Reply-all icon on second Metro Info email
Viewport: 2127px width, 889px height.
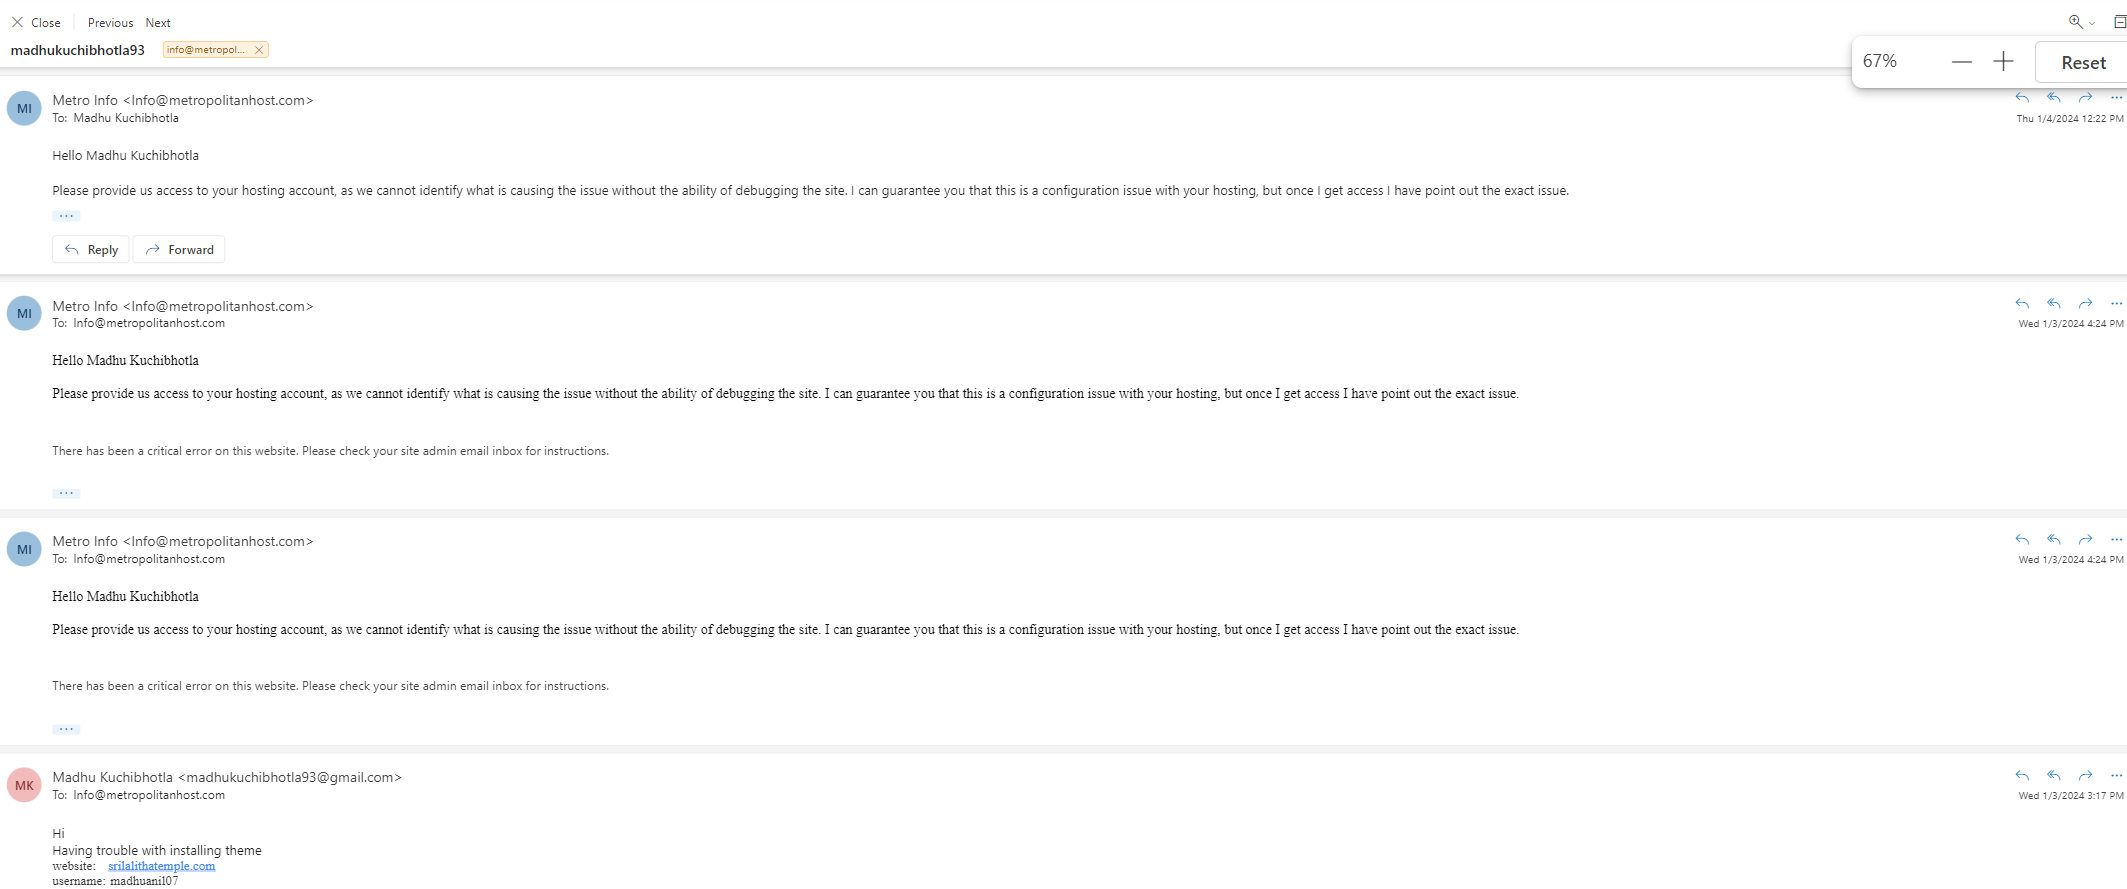(x=2054, y=304)
